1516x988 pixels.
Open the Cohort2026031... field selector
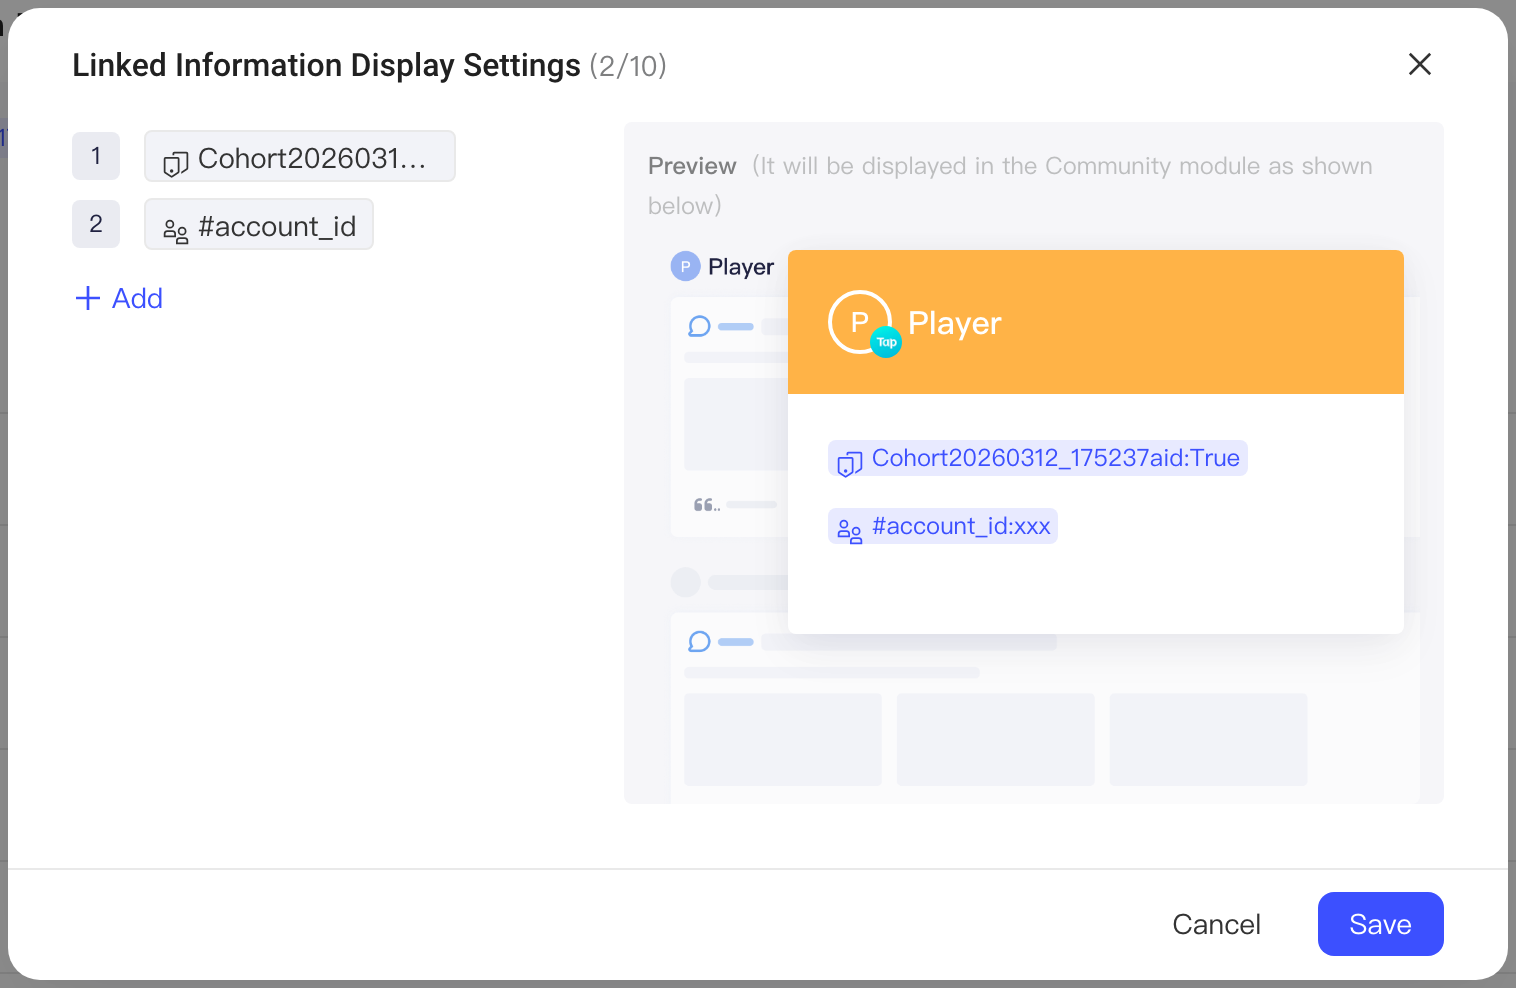tap(300, 156)
